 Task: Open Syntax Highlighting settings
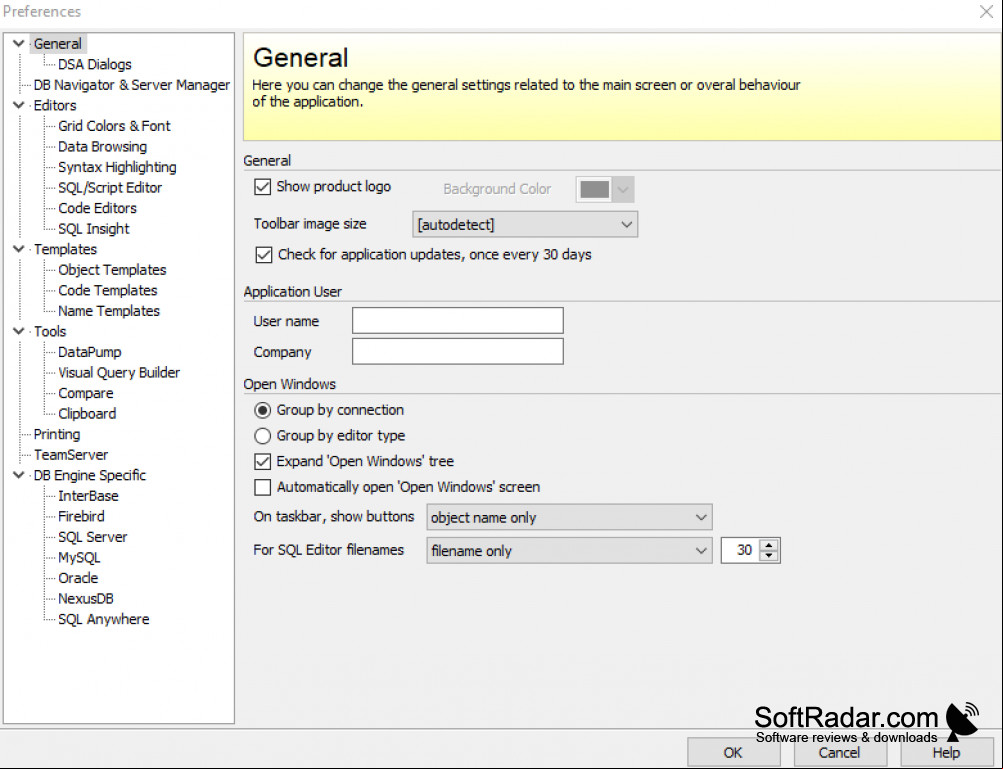coord(117,167)
